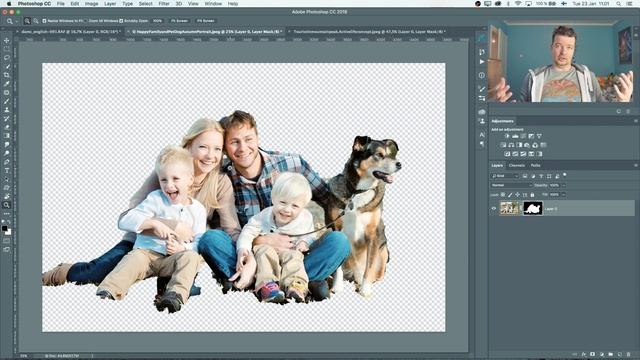The width and height of the screenshot is (640, 360).
Task: Select the Rectangular Marquee tool
Action: tap(7, 49)
